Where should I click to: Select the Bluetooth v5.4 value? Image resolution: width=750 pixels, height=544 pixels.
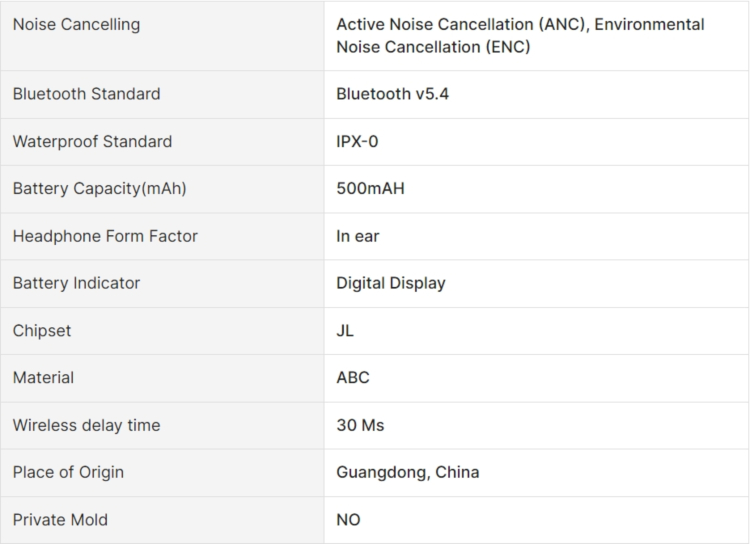pyautogui.click(x=385, y=94)
